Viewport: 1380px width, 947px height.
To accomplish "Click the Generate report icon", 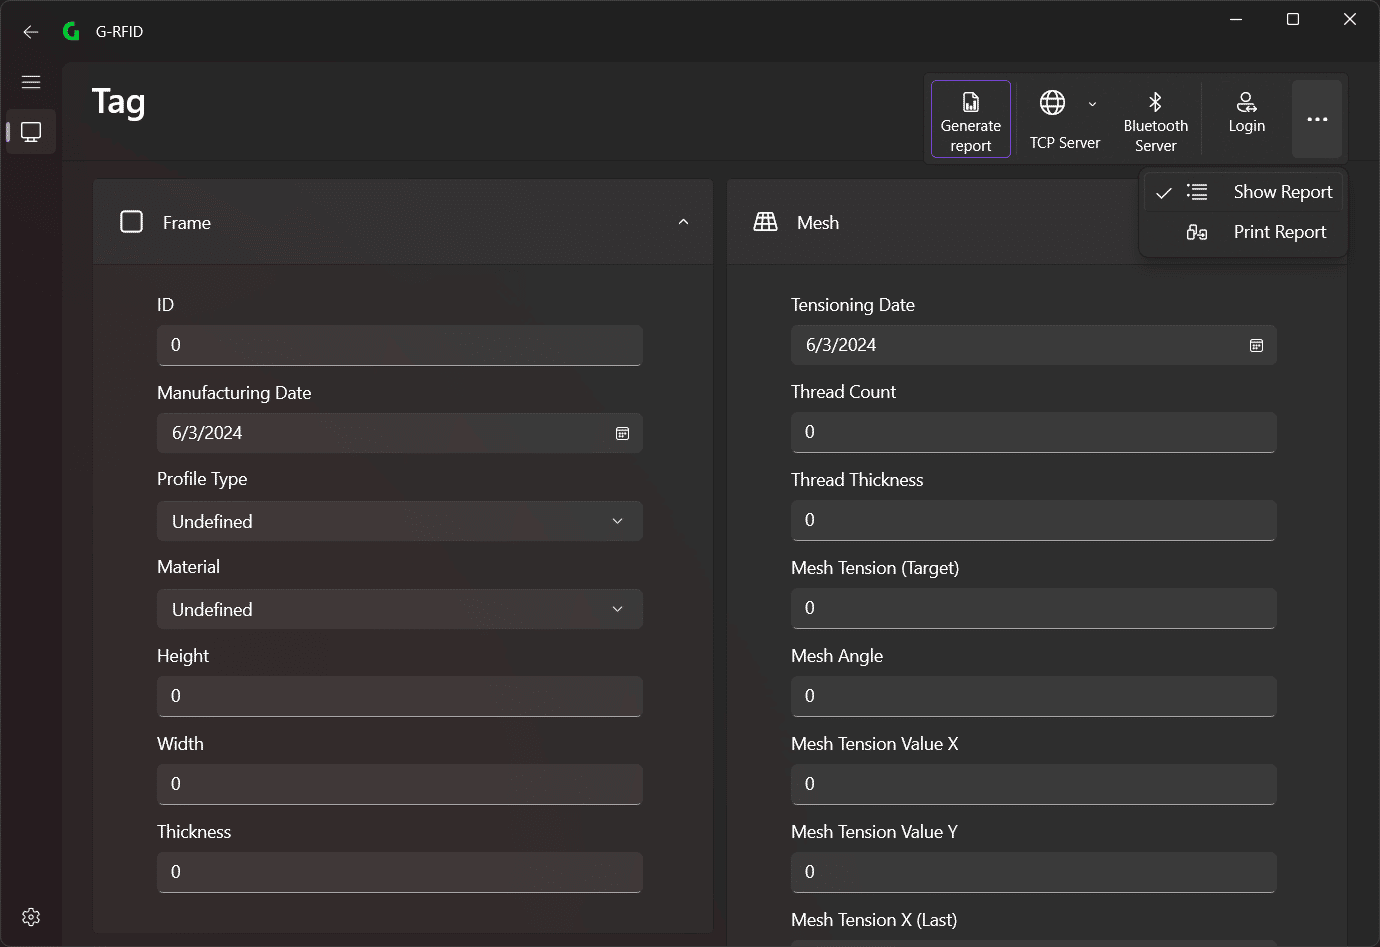I will pos(970,102).
